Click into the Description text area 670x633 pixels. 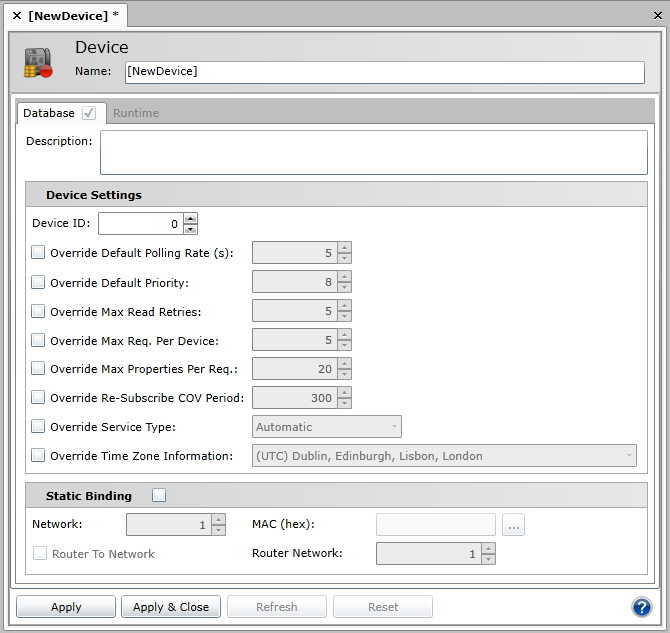point(373,153)
